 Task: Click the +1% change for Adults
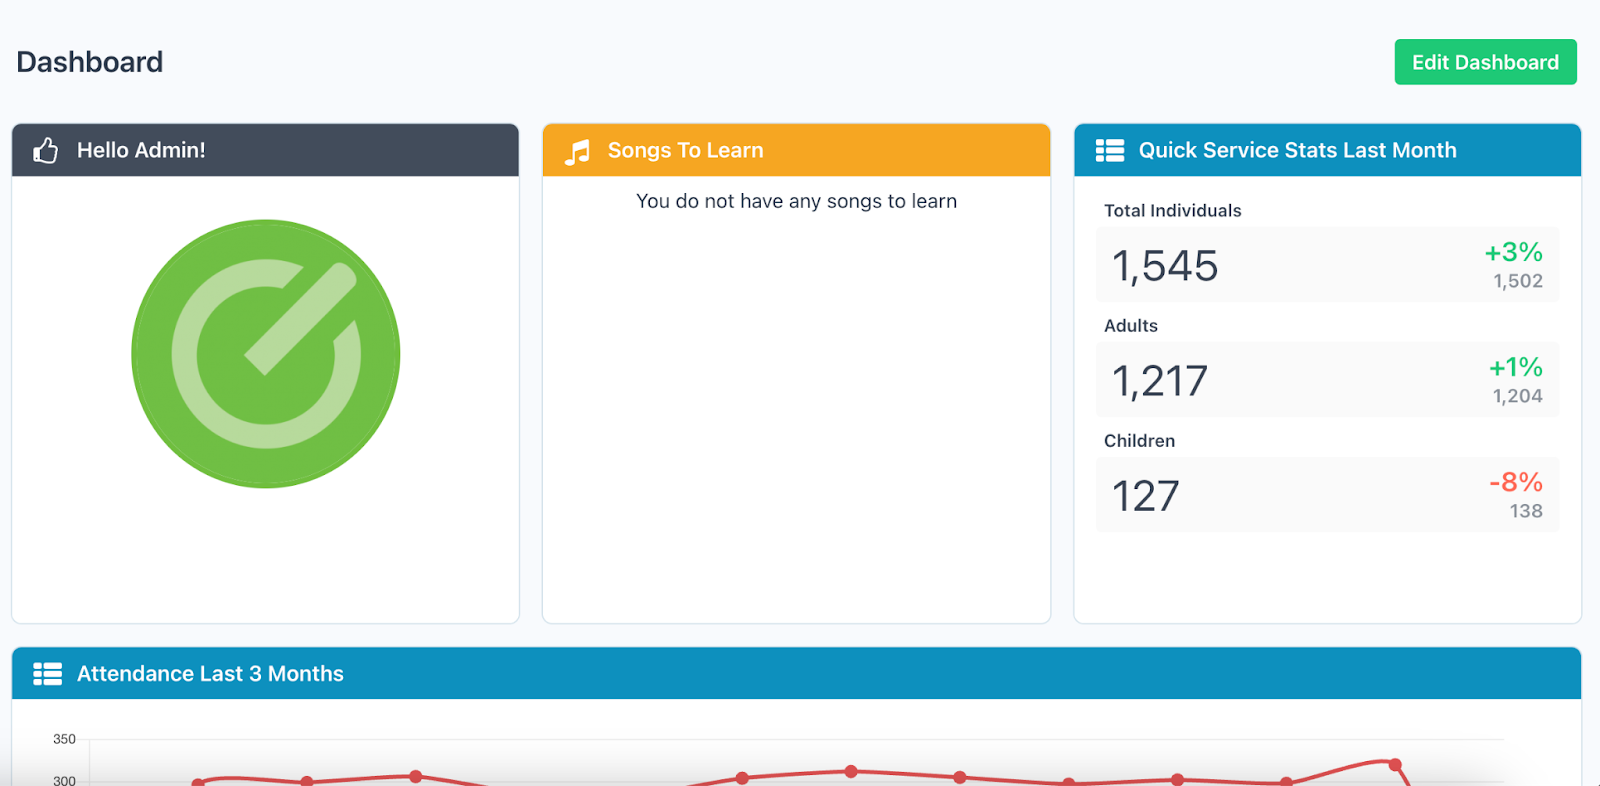coord(1515,367)
